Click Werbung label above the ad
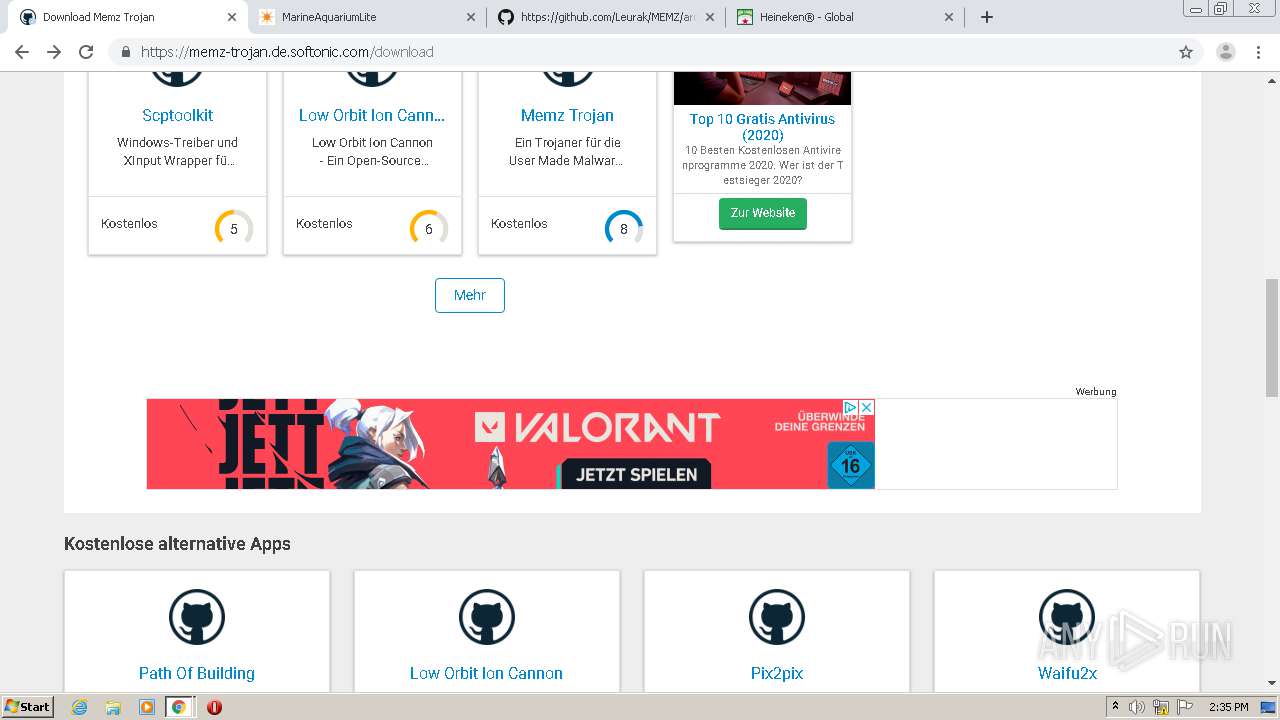The height and width of the screenshot is (720, 1280). 1096,392
